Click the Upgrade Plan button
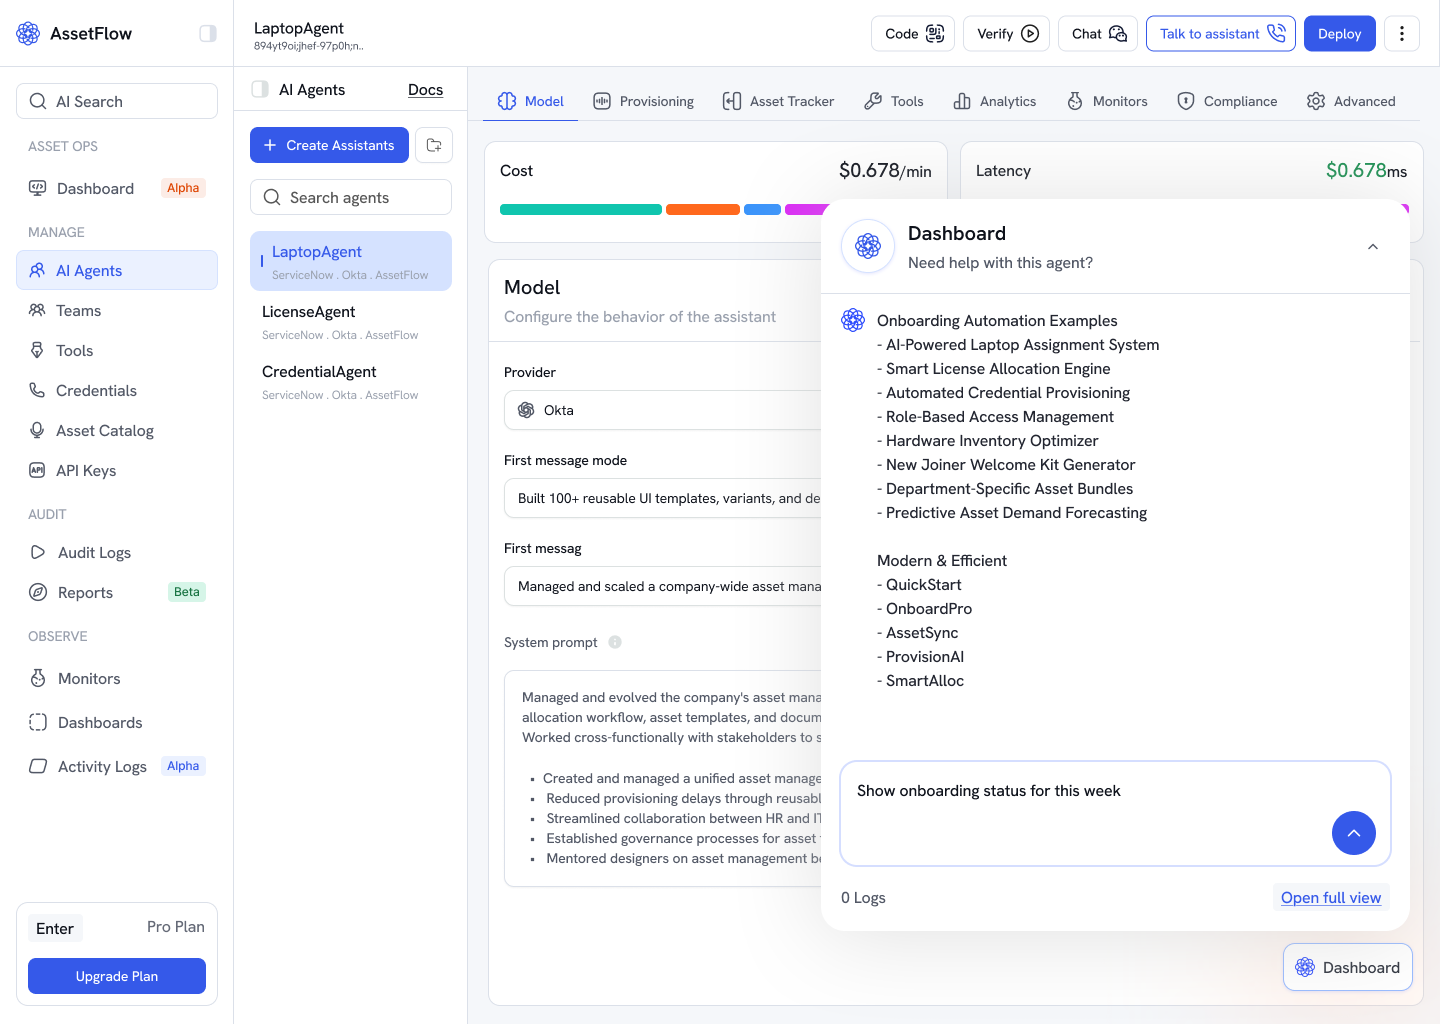The height and width of the screenshot is (1024, 1440). click(x=117, y=976)
